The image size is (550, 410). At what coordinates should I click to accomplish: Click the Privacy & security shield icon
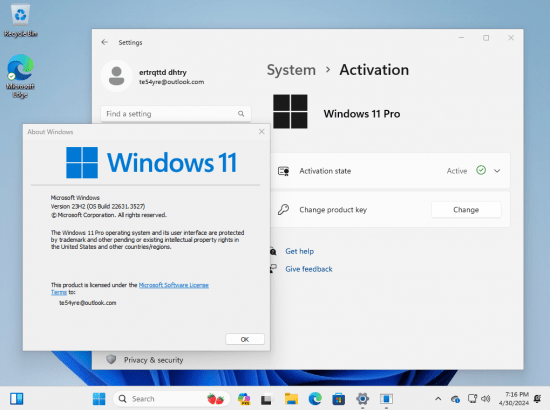[111, 359]
